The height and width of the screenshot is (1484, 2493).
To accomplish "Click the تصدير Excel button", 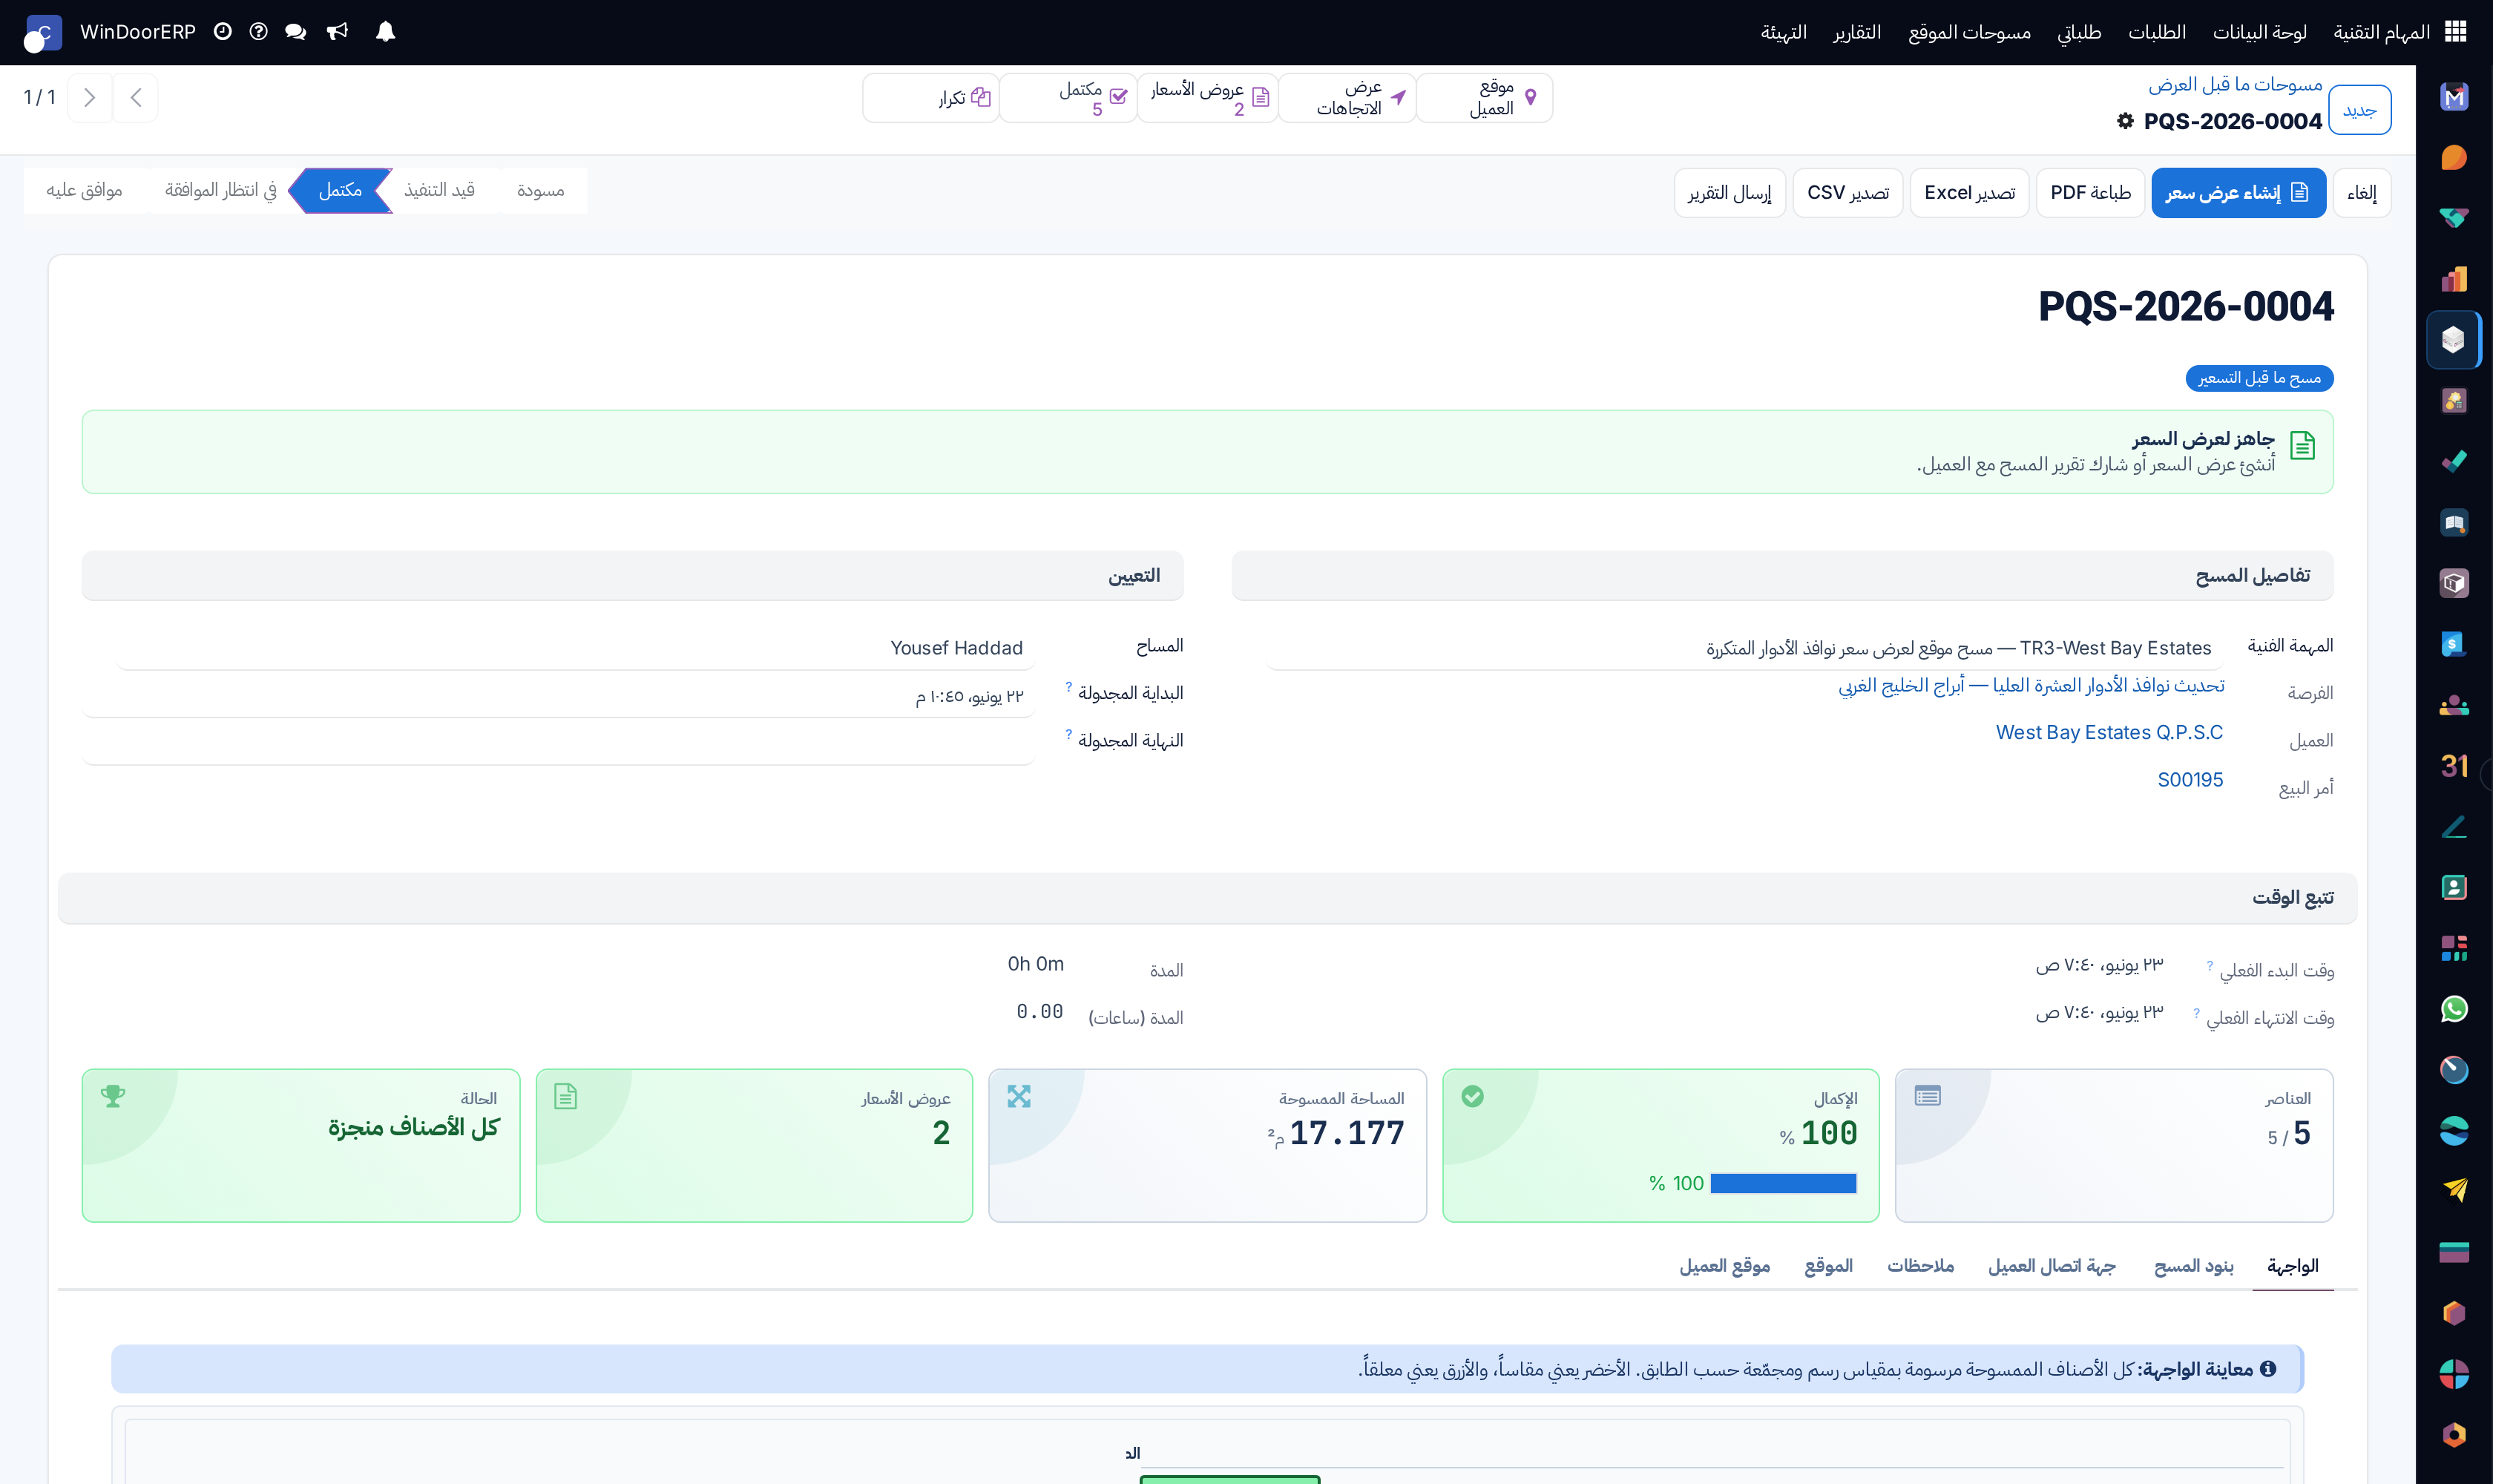I will [1969, 193].
